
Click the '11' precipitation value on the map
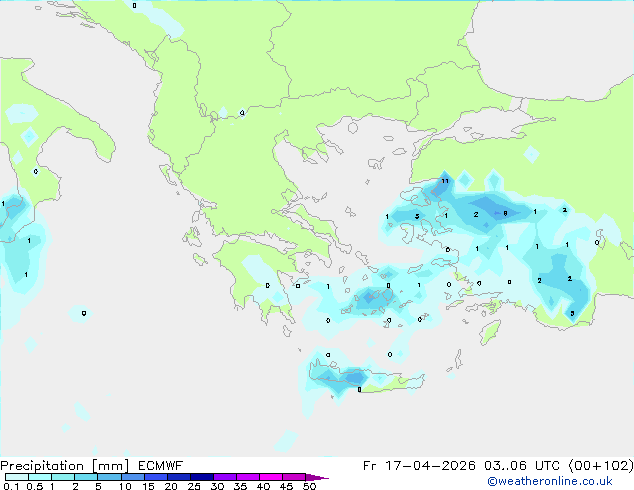click(445, 181)
